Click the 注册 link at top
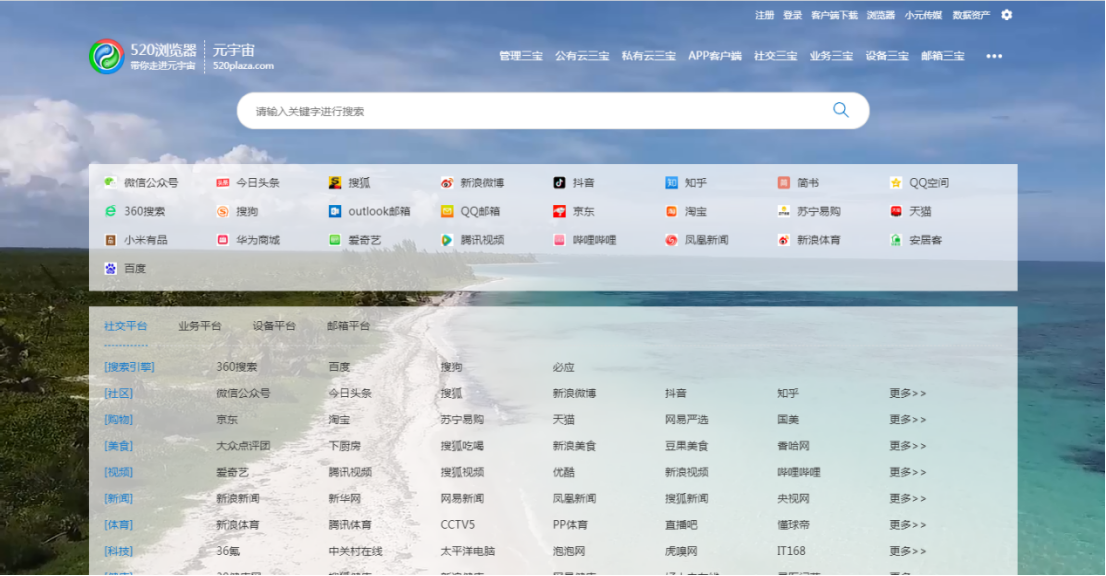Screen dimensions: 1106x576 tap(765, 15)
